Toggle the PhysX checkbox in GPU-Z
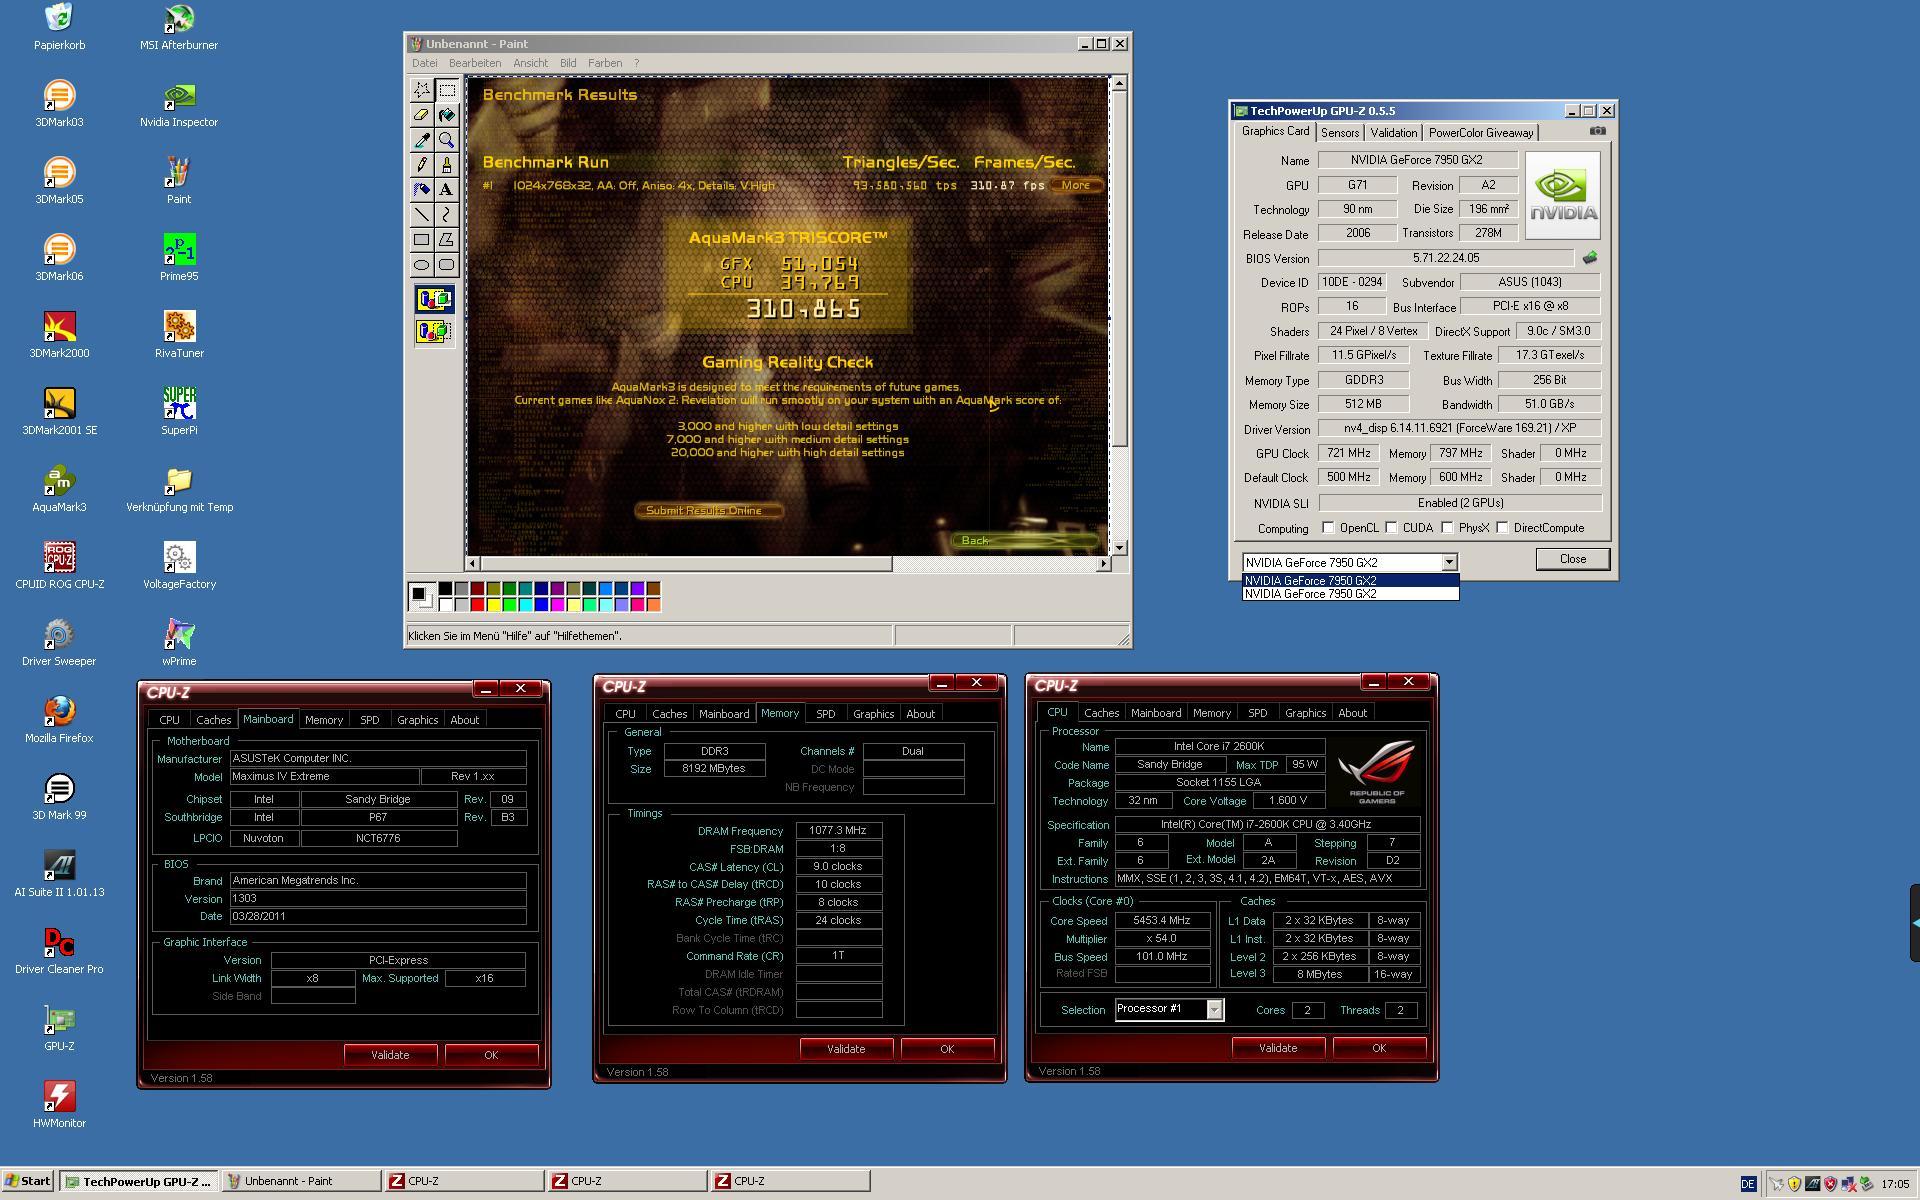Viewport: 1920px width, 1200px height. click(x=1447, y=527)
